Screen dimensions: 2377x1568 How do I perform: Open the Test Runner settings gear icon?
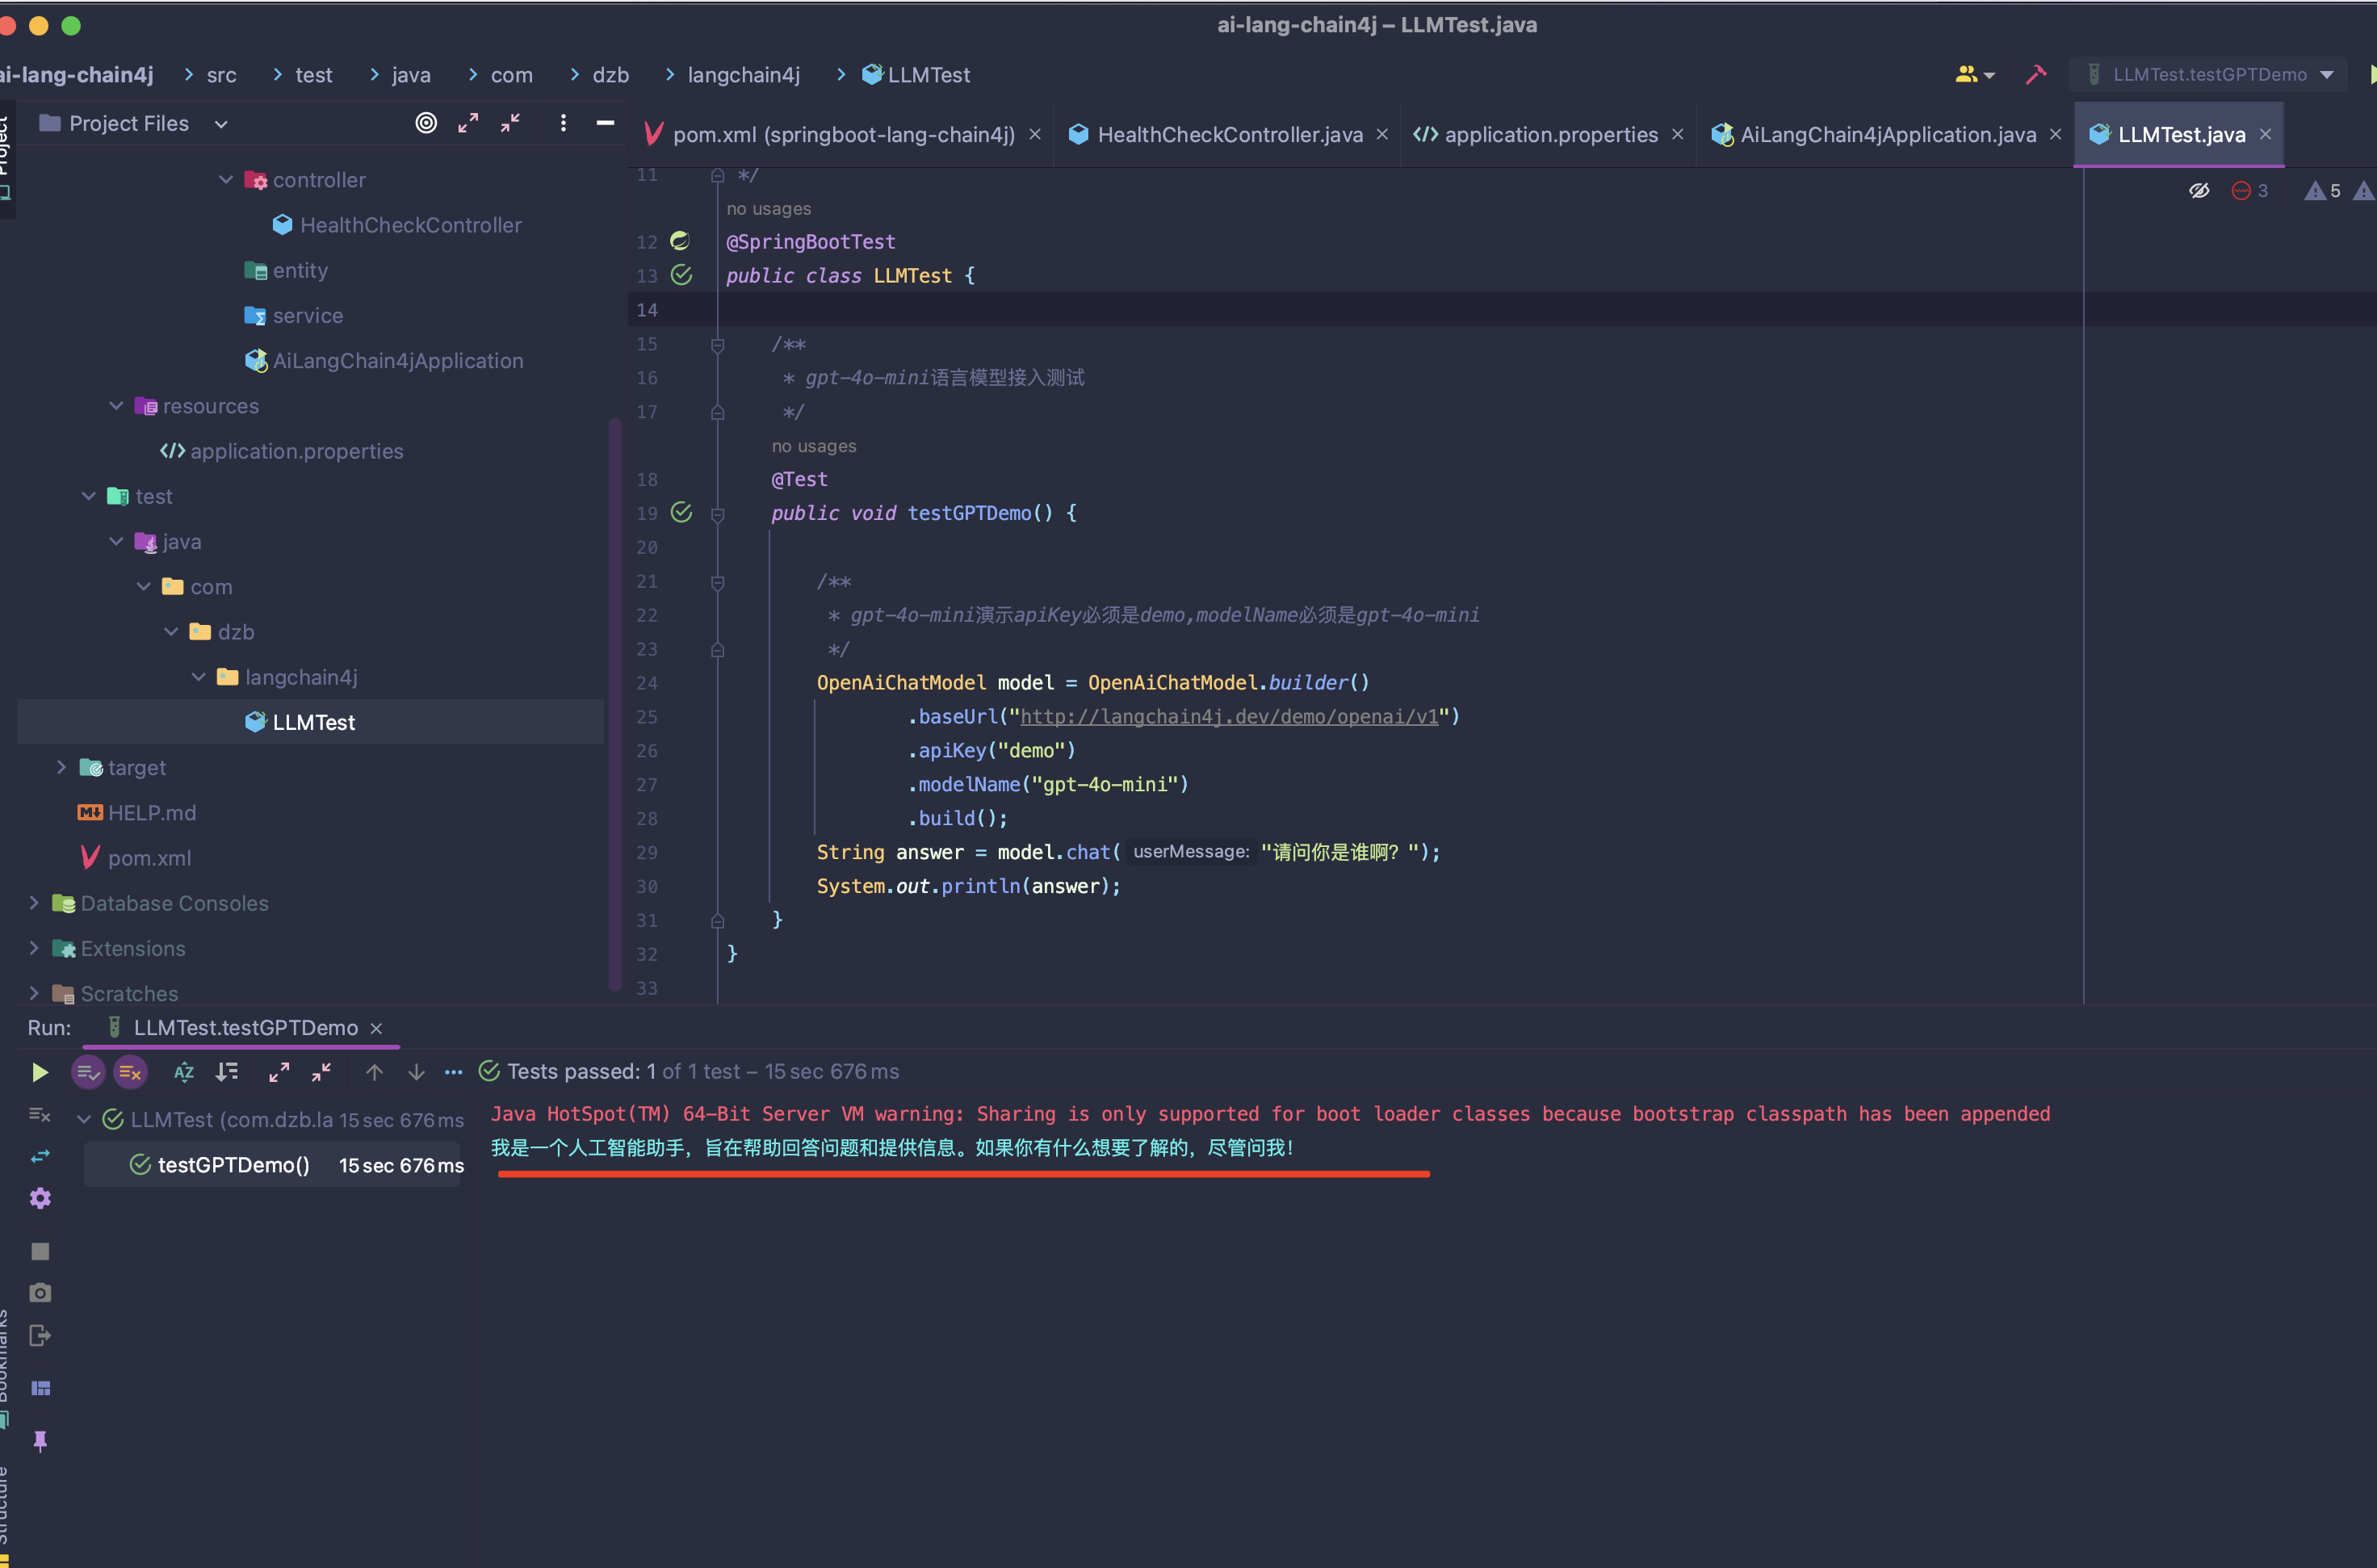40,1198
